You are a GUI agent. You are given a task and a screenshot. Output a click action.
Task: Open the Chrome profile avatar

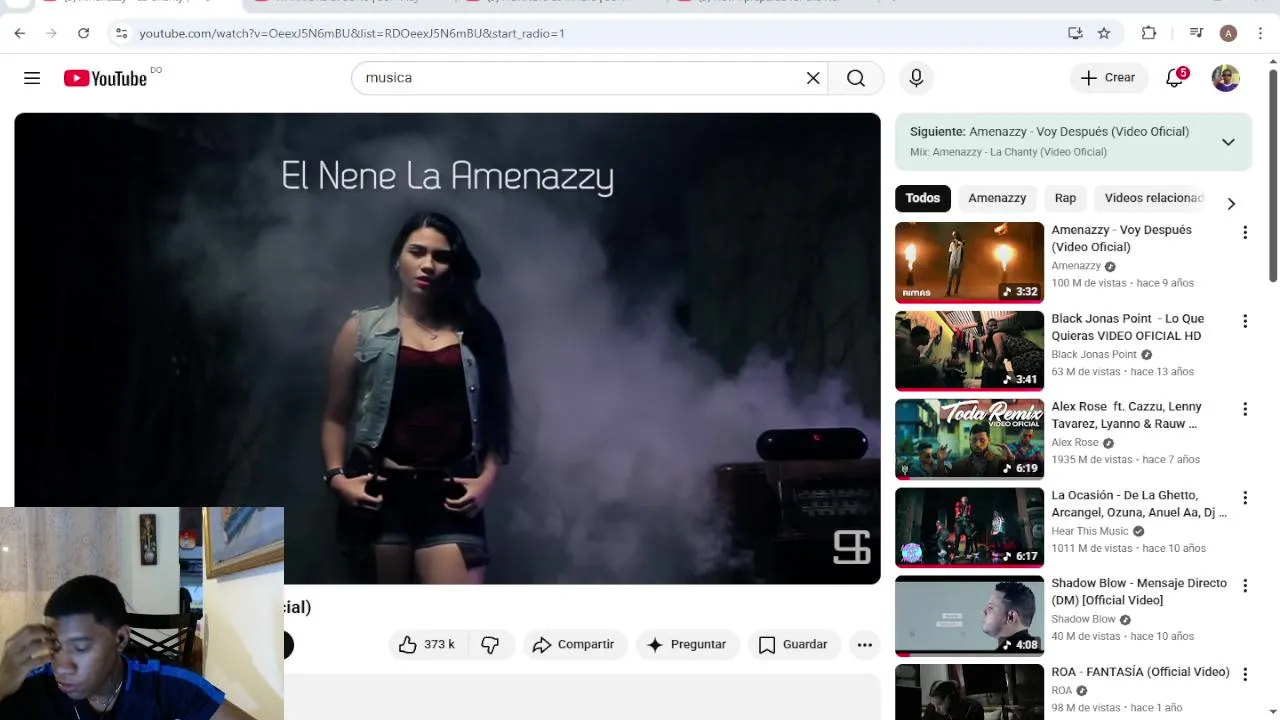(x=1228, y=33)
